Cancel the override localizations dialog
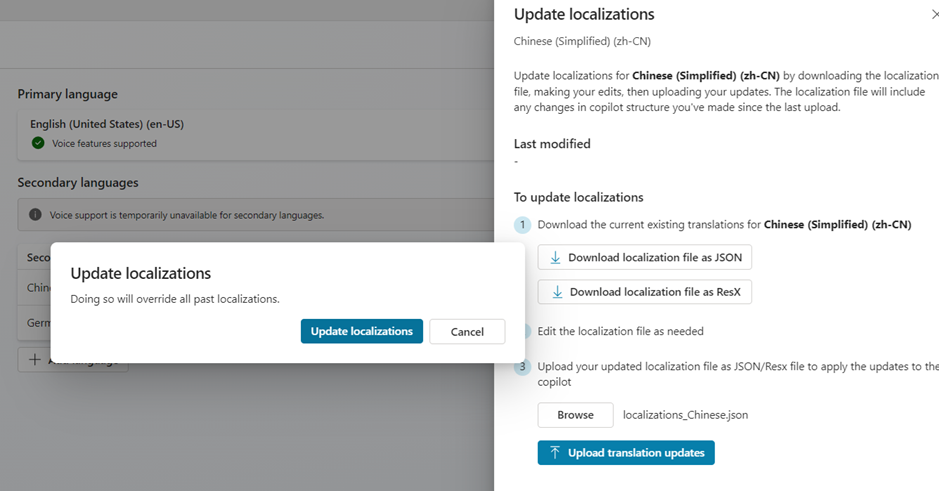The width and height of the screenshot is (939, 491). point(467,332)
